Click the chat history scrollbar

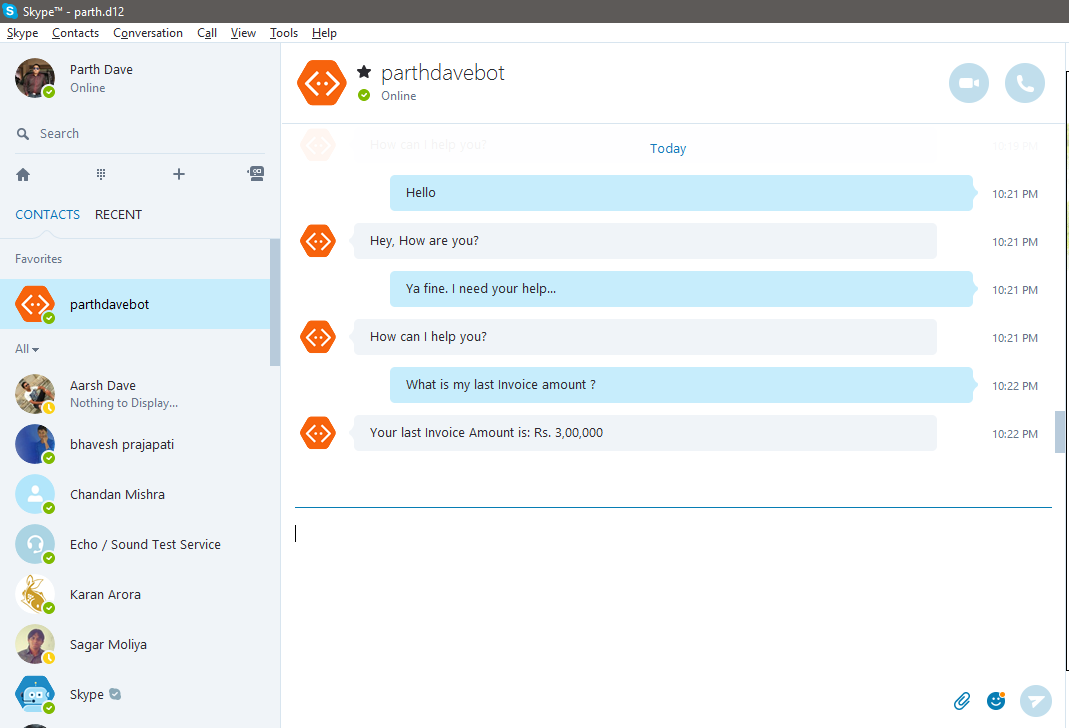(1060, 430)
